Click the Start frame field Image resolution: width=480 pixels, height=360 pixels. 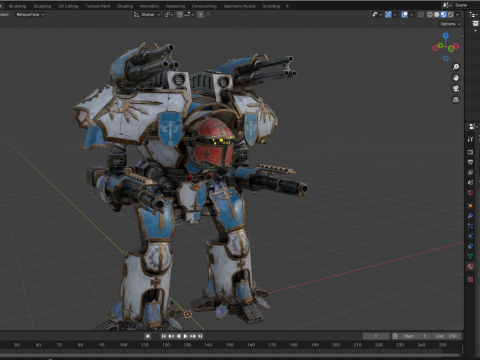pyautogui.click(x=415, y=336)
